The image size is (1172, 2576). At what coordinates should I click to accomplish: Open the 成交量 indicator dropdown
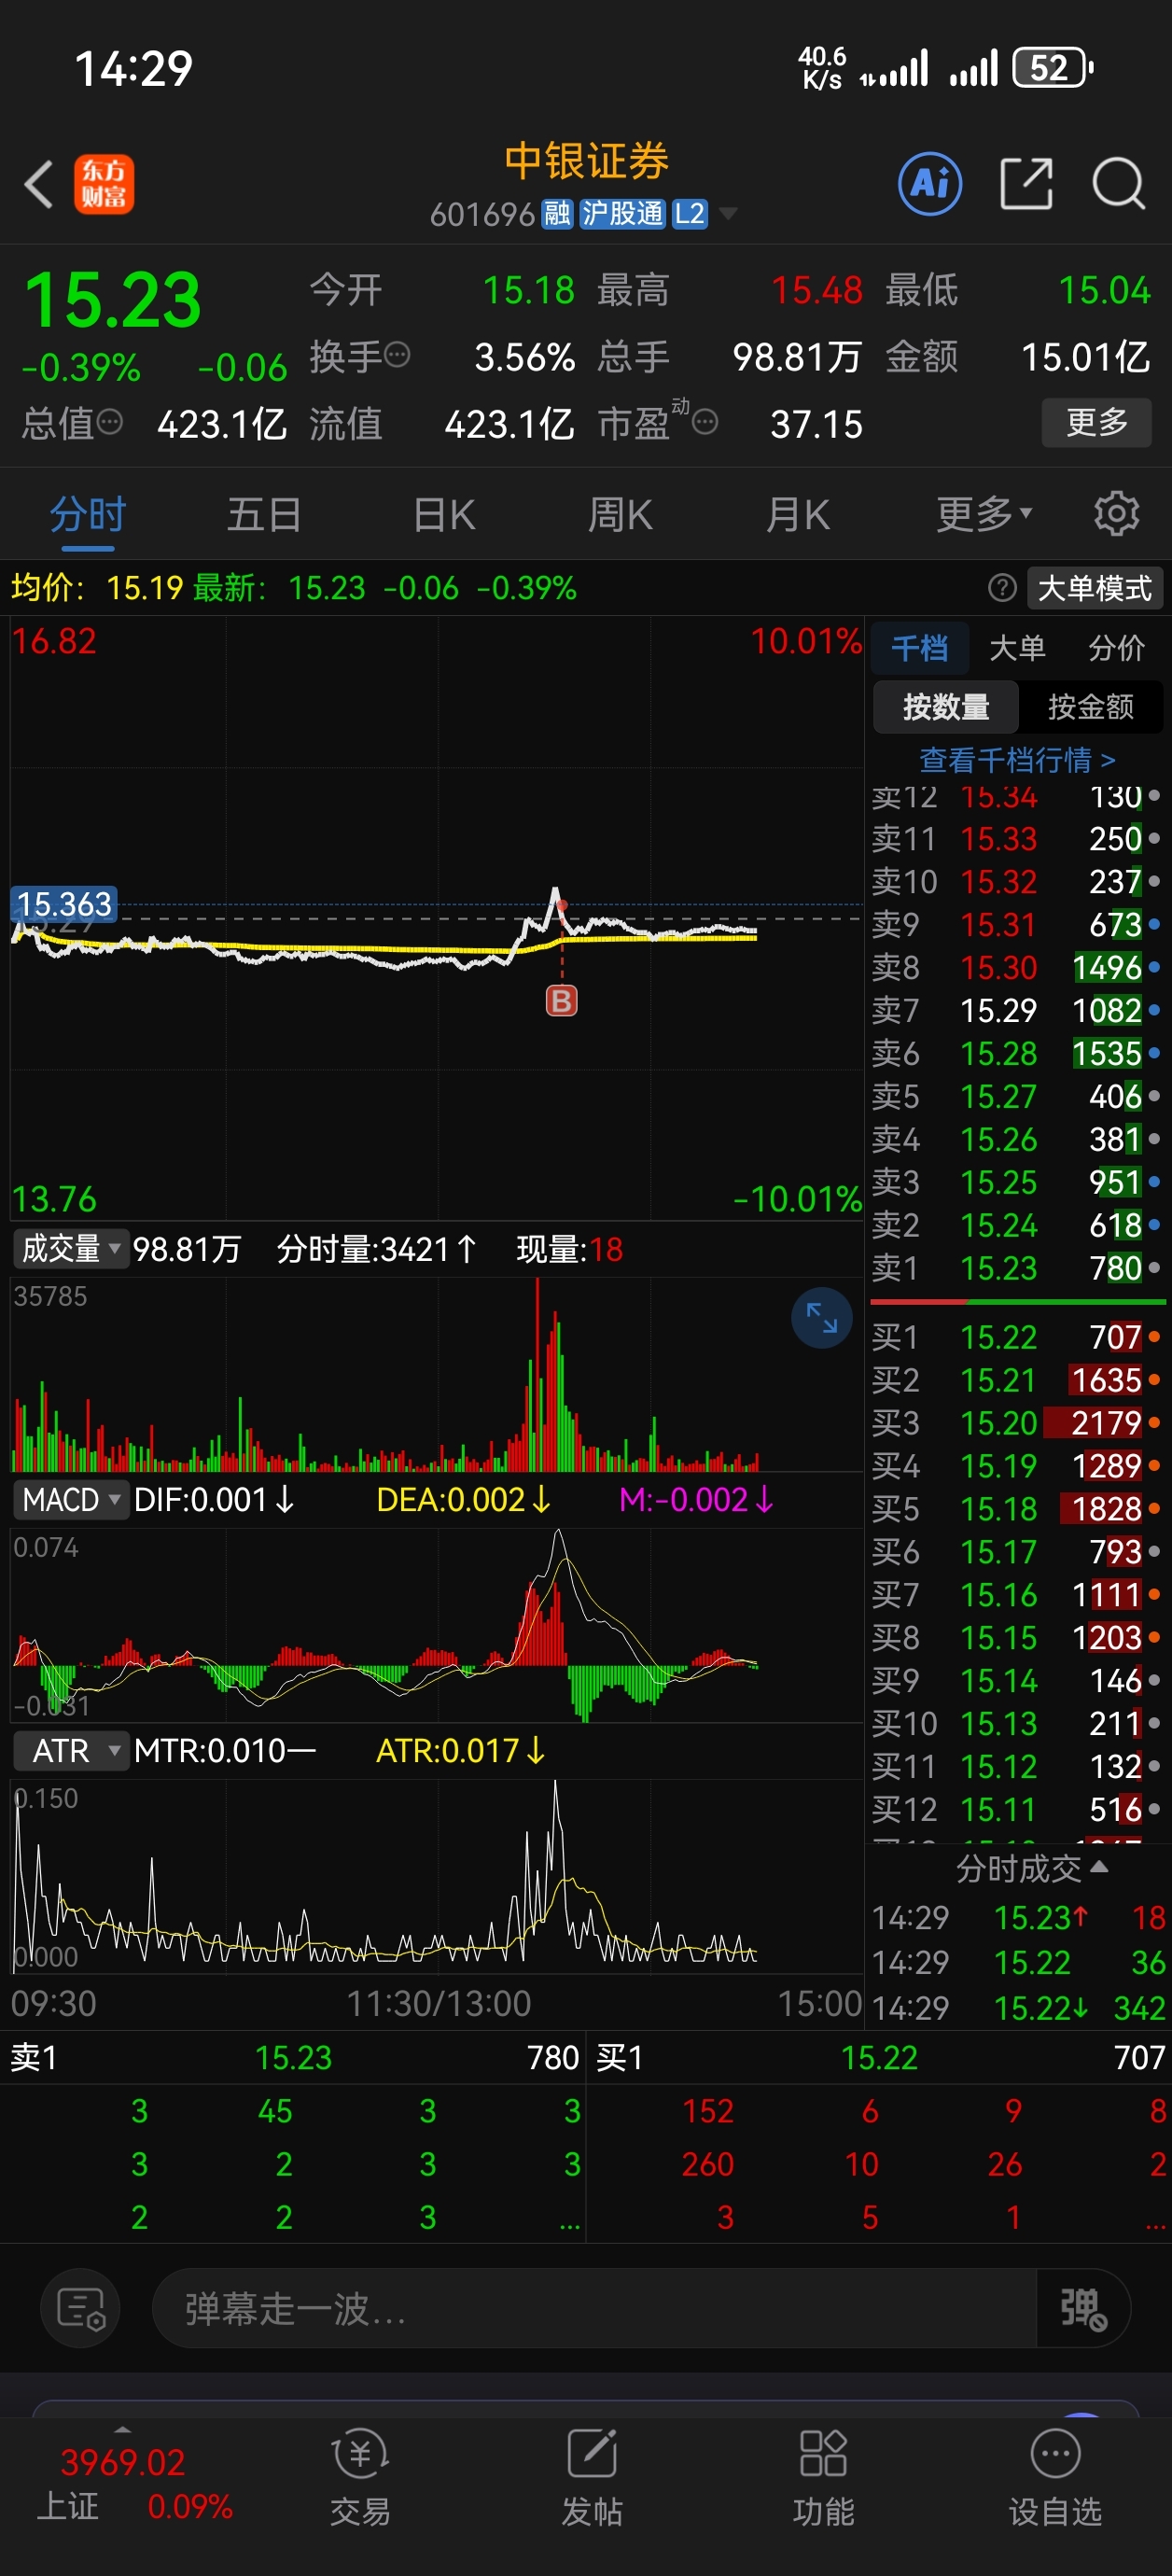point(70,1248)
